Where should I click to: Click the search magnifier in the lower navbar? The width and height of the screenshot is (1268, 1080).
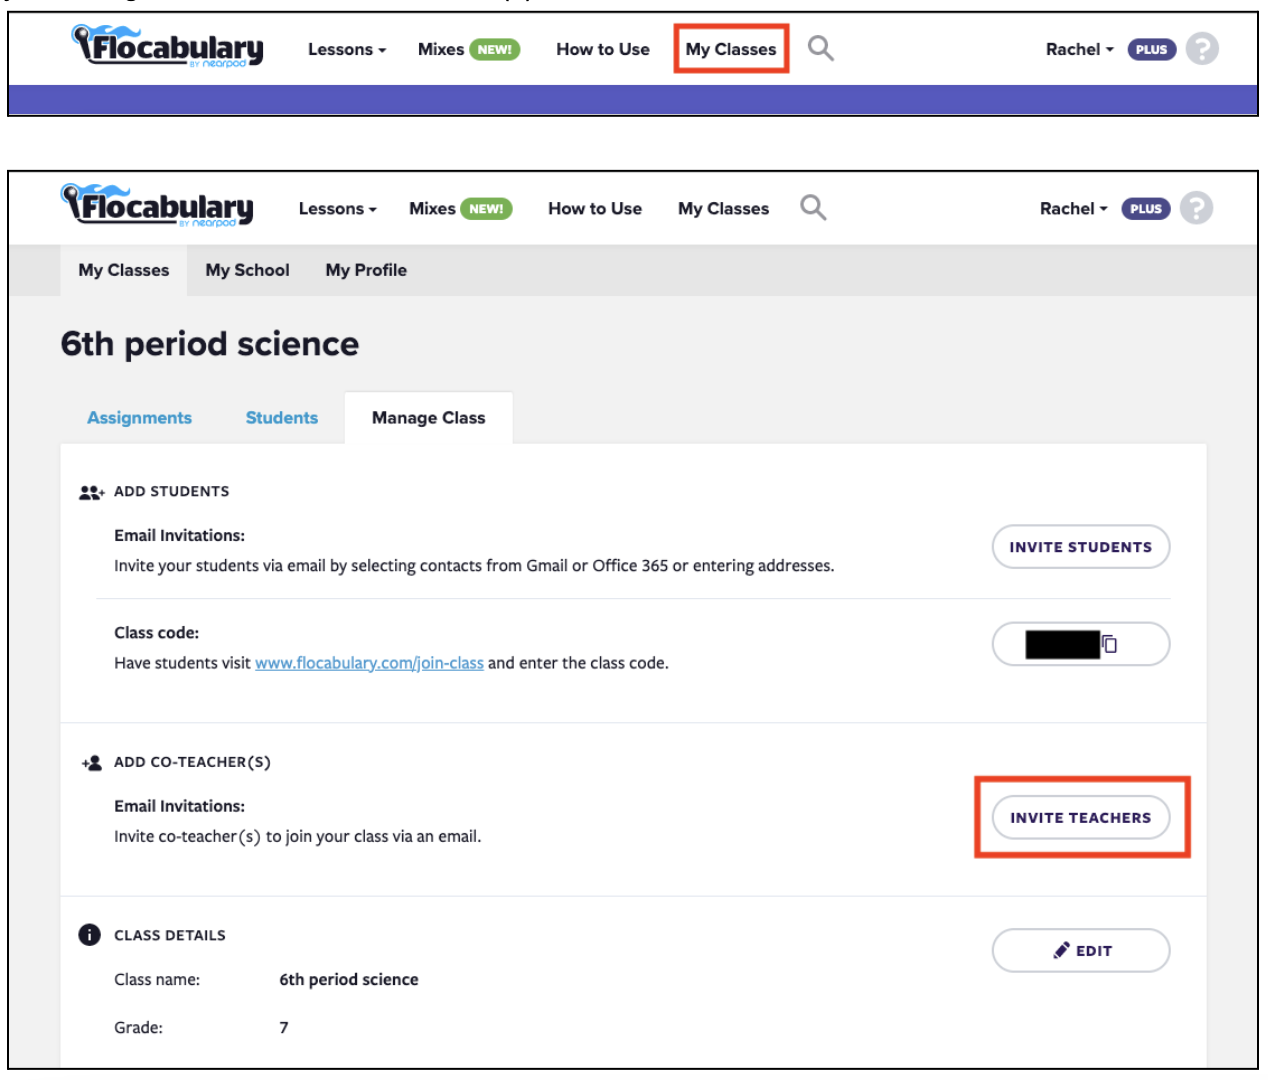pyautogui.click(x=813, y=208)
